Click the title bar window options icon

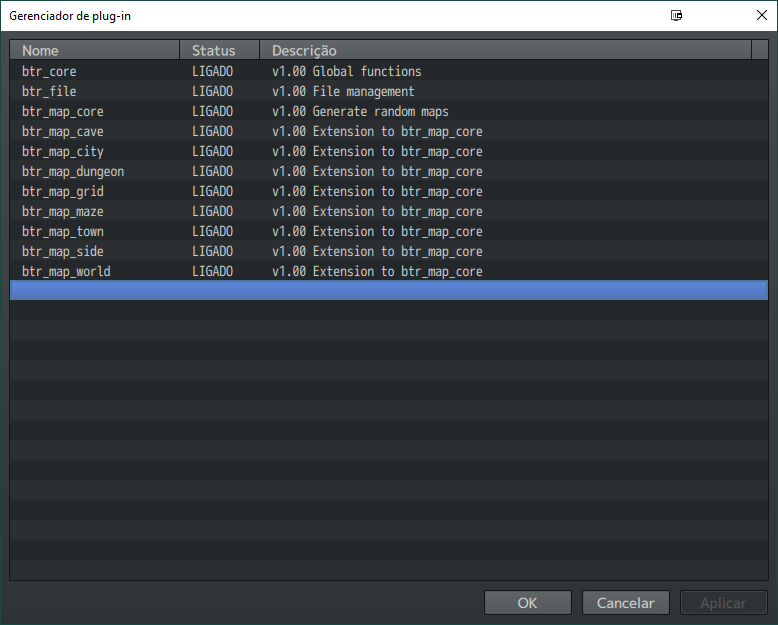click(676, 15)
